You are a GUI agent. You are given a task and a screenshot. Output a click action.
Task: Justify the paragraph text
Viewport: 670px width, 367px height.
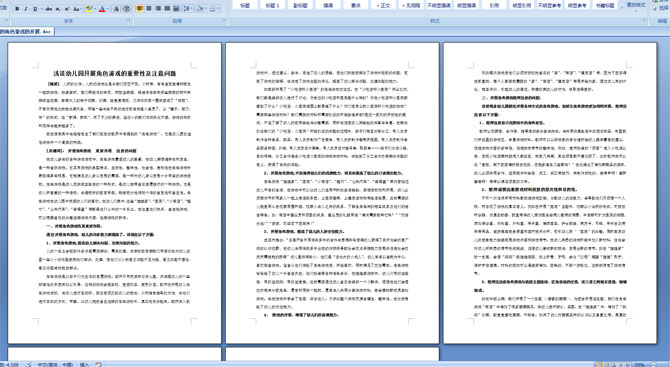coord(167,9)
